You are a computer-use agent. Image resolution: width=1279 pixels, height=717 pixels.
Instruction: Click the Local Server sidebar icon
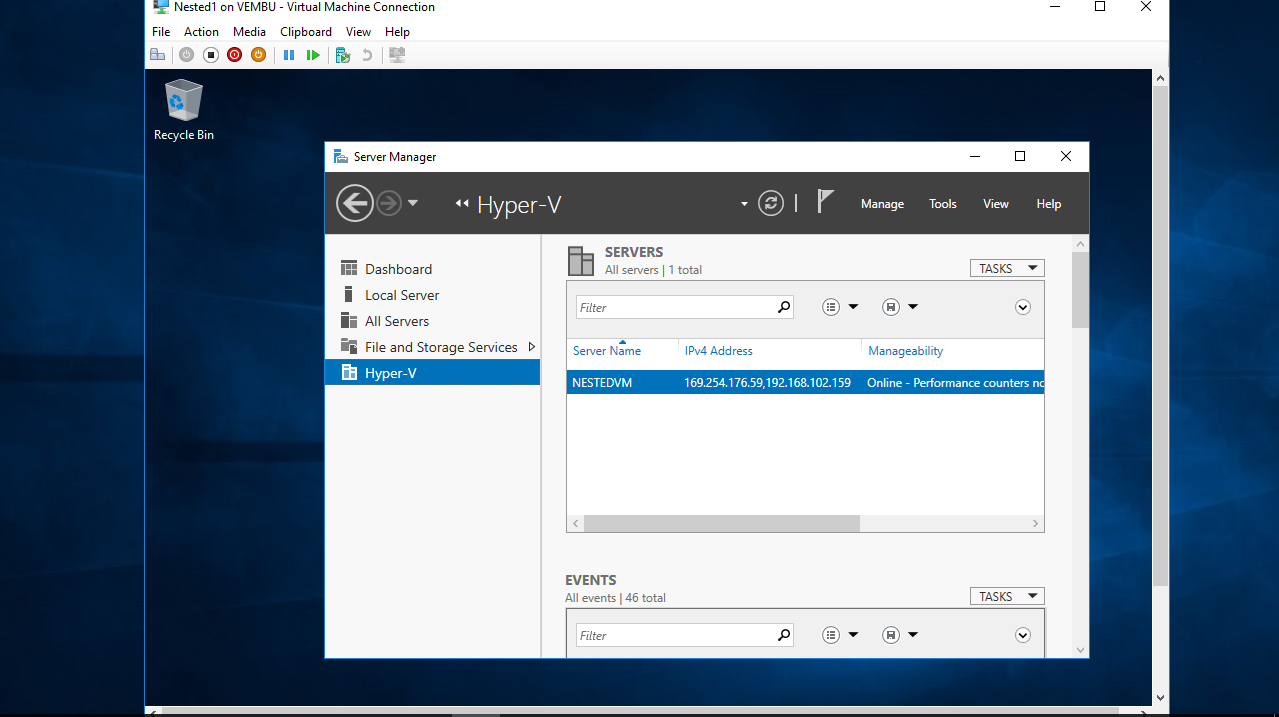[349, 294]
